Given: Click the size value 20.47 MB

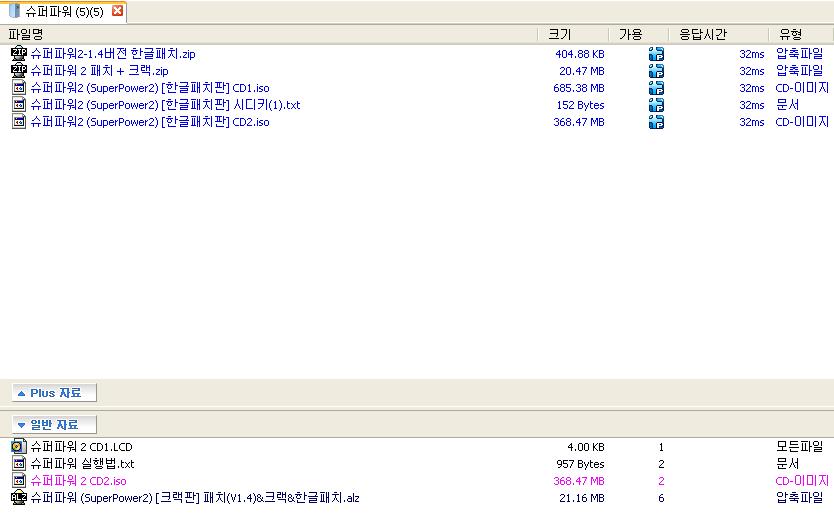Looking at the screenshot, I should click(581, 71).
